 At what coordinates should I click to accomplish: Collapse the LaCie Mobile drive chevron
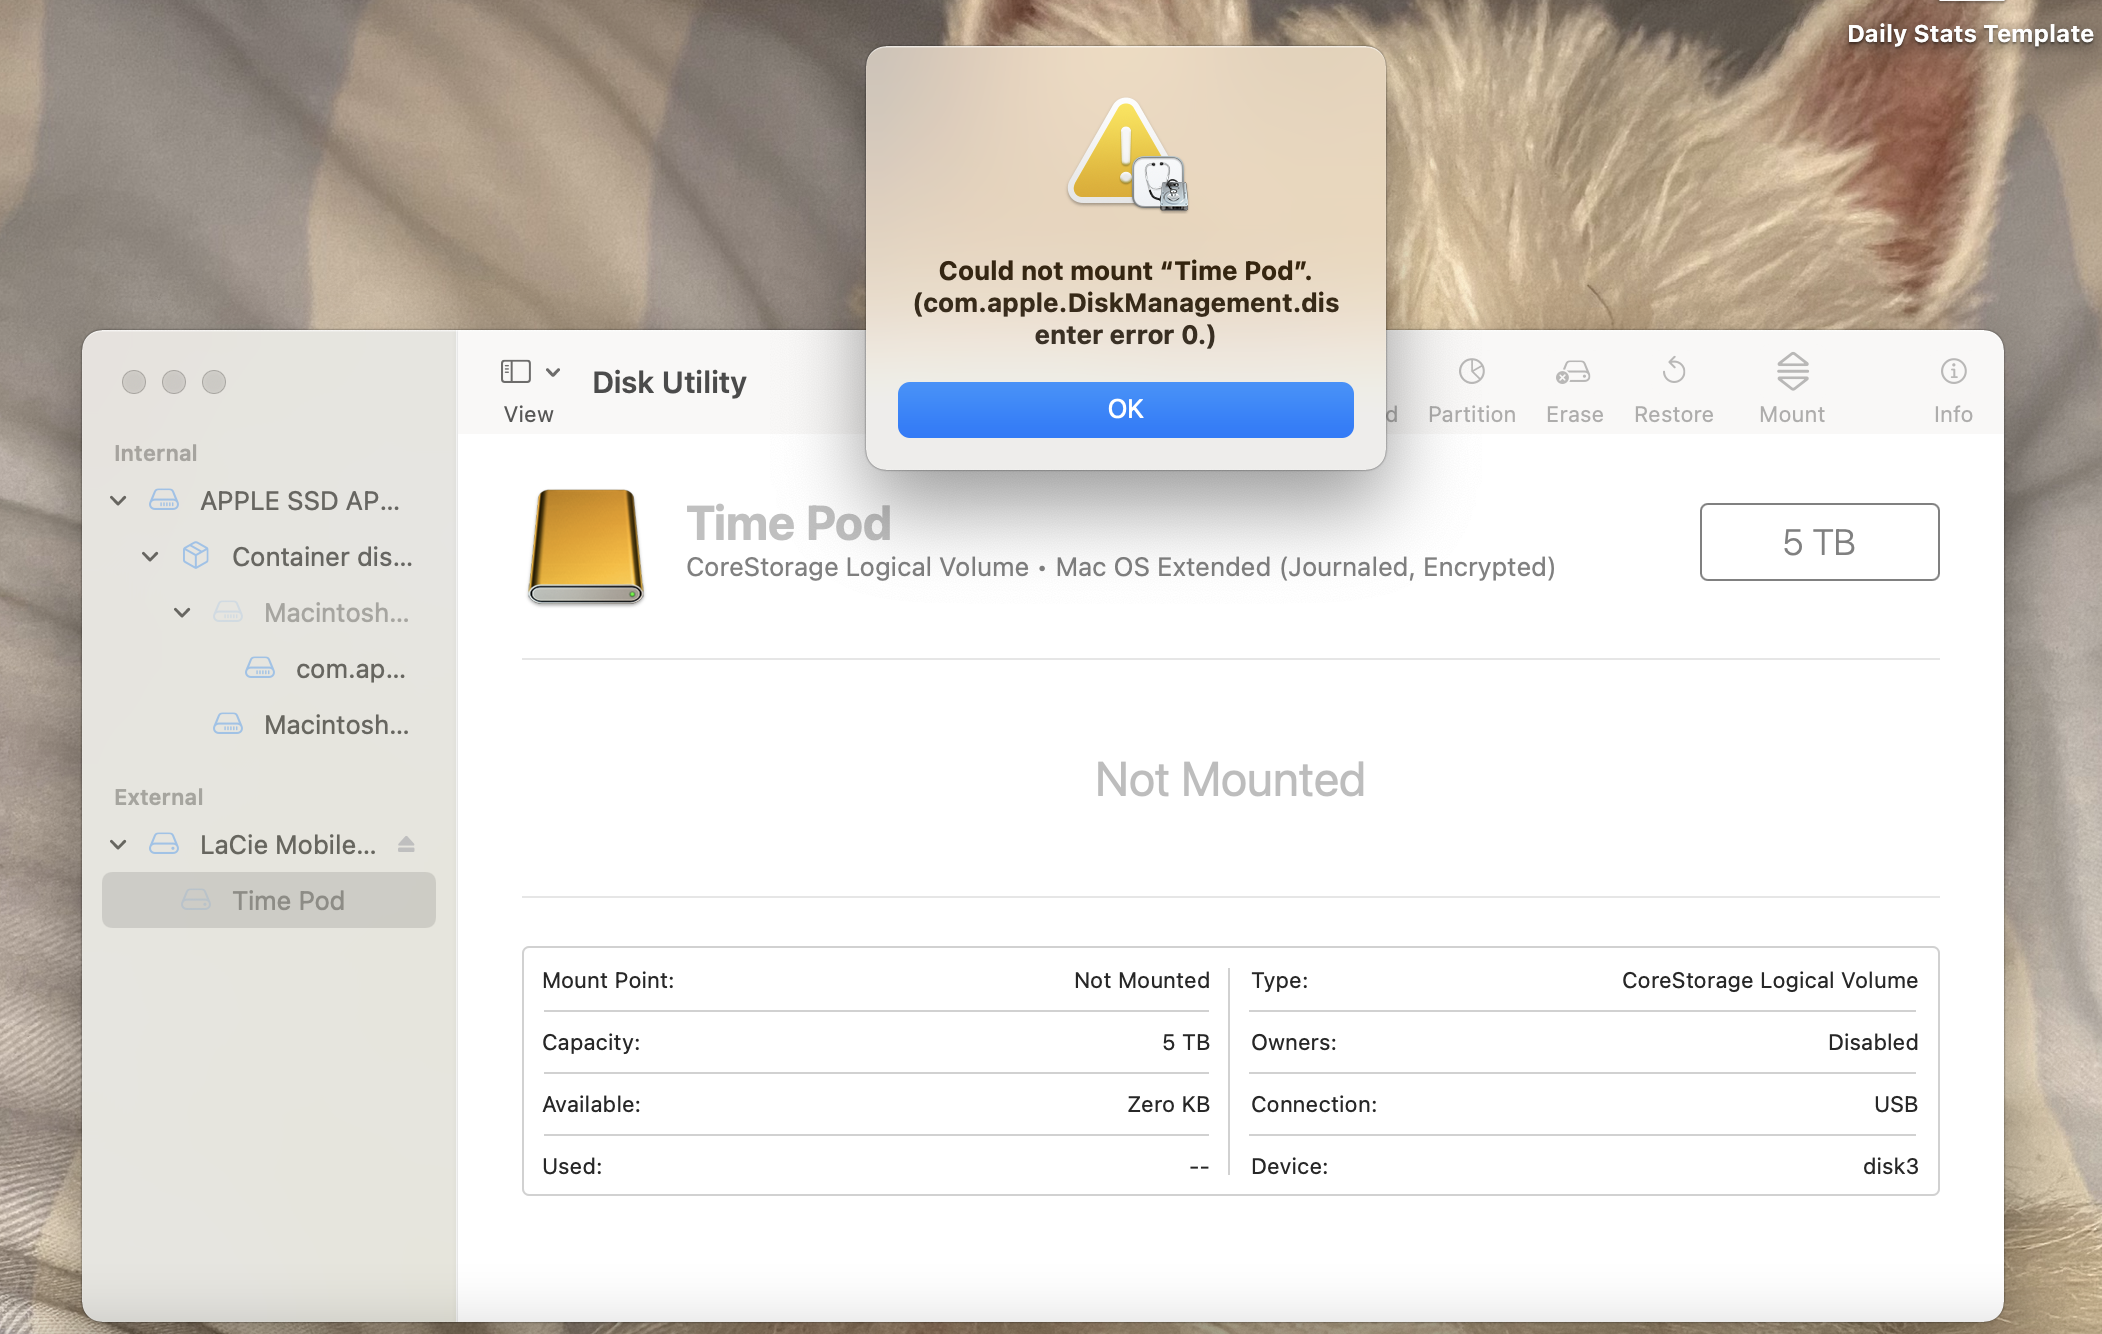(118, 845)
